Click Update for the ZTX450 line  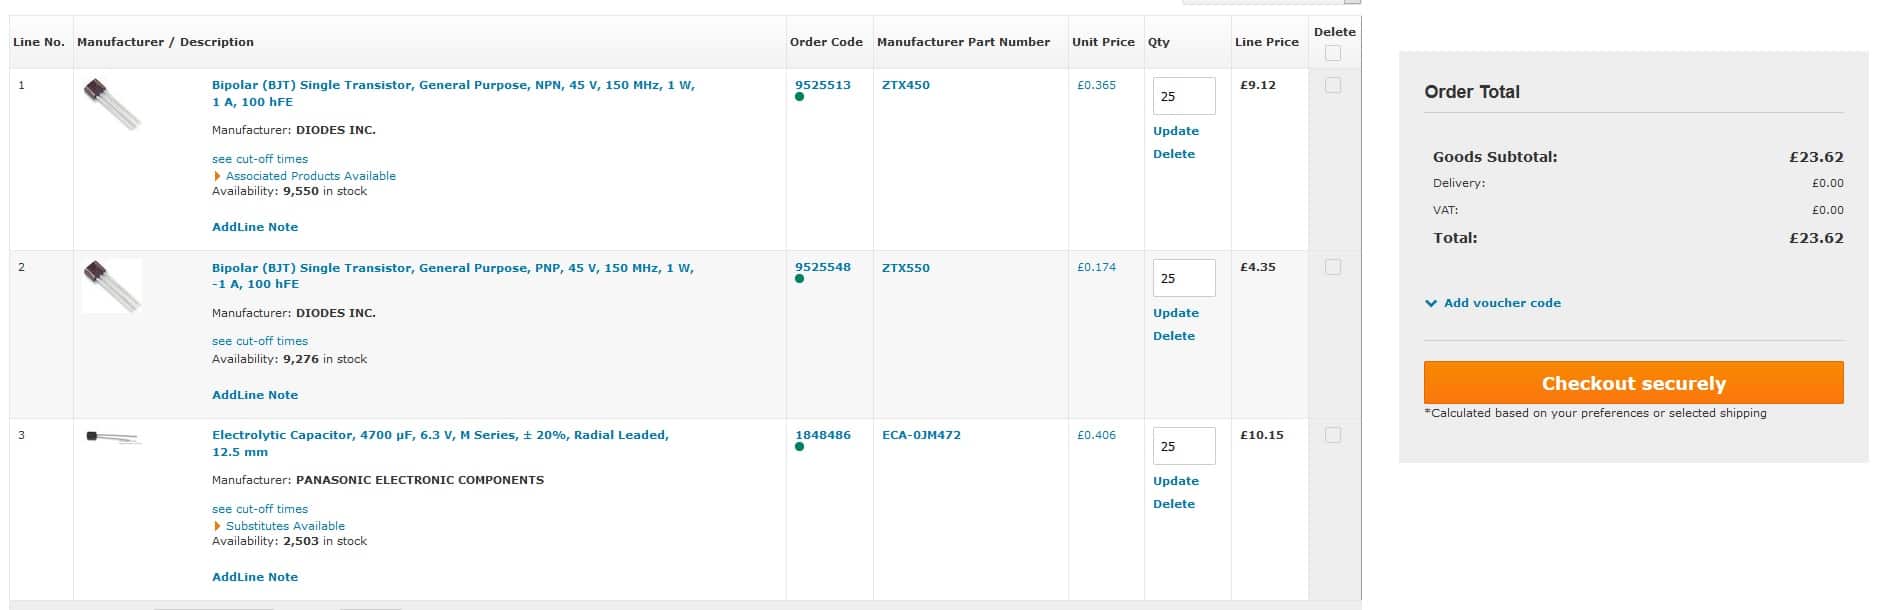pos(1176,131)
